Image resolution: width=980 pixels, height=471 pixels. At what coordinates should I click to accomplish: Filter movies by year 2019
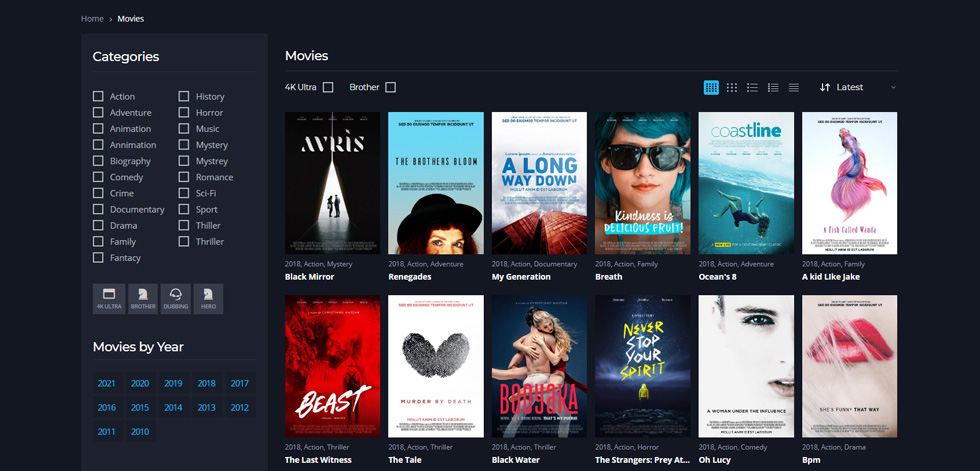tap(173, 384)
